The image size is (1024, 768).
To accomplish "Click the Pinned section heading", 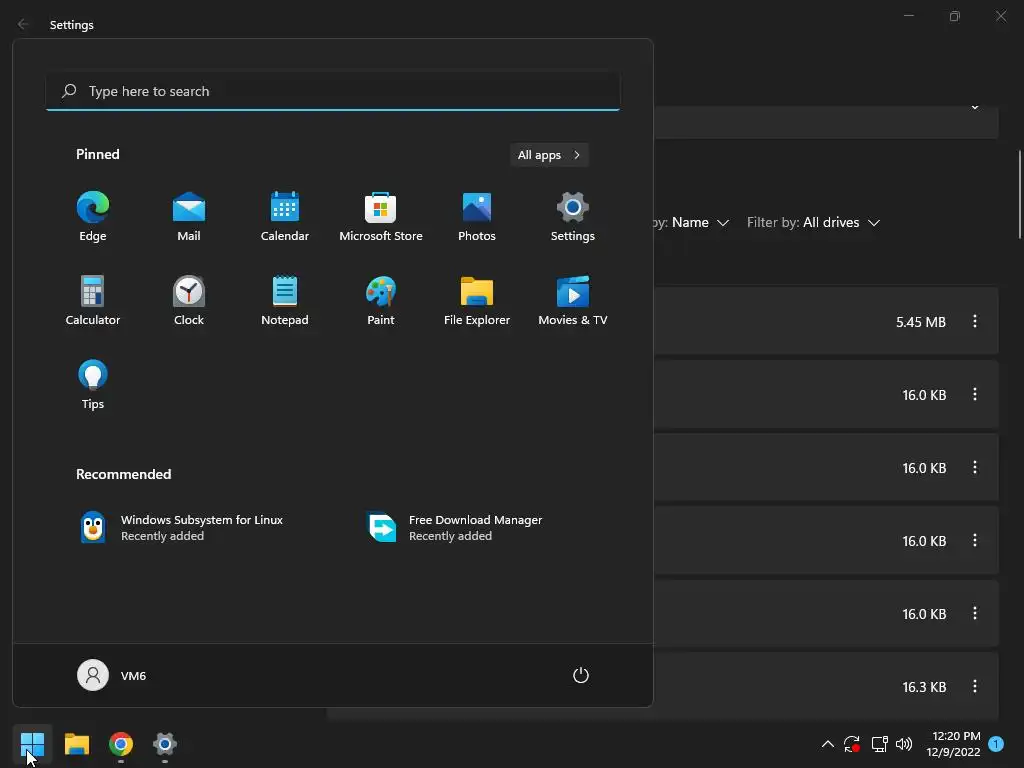I will coord(98,154).
